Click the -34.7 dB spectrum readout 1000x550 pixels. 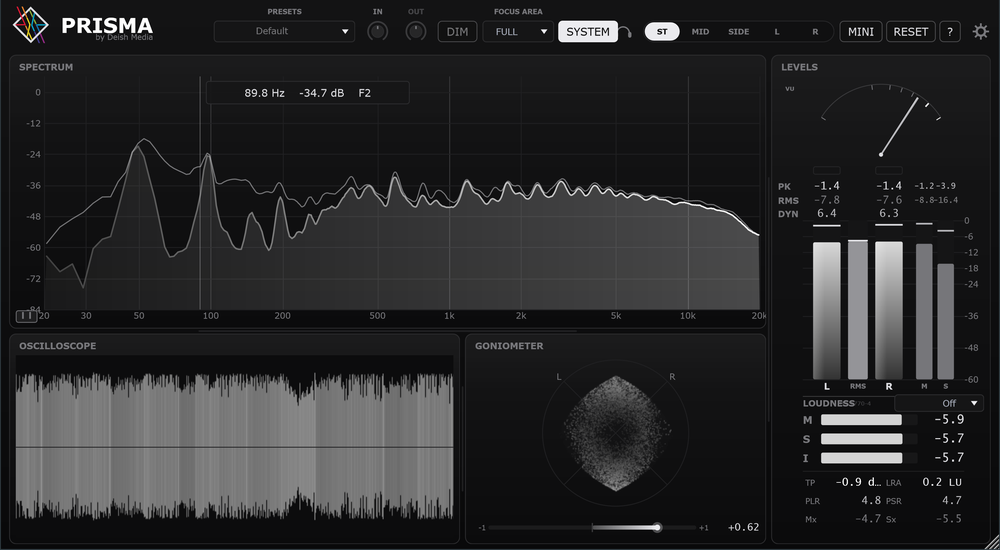click(x=321, y=93)
